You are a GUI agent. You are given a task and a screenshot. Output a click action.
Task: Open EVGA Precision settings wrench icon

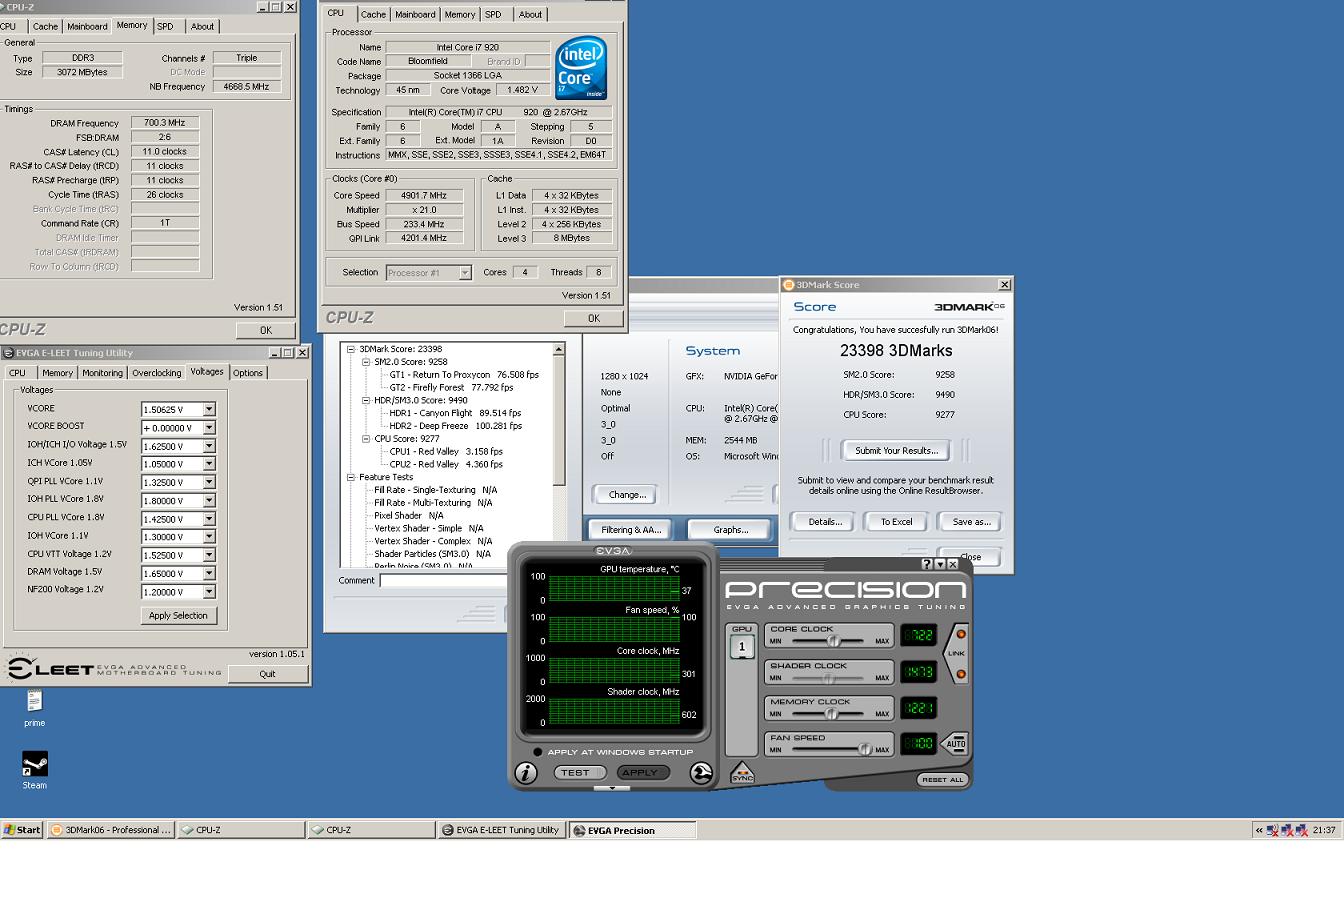point(701,772)
